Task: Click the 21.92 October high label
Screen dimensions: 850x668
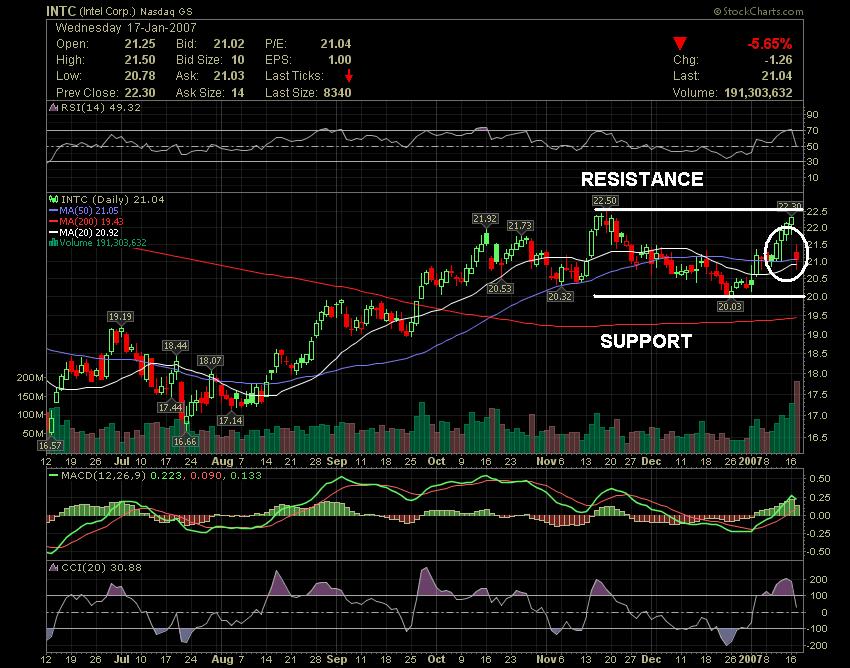Action: click(x=485, y=219)
